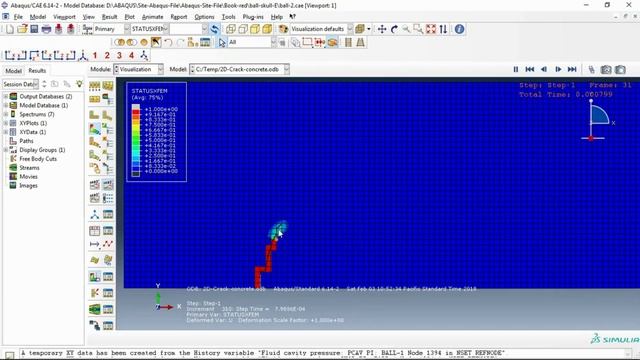The image size is (640, 360).
Task: Jump to last animation frame
Action: point(572,69)
